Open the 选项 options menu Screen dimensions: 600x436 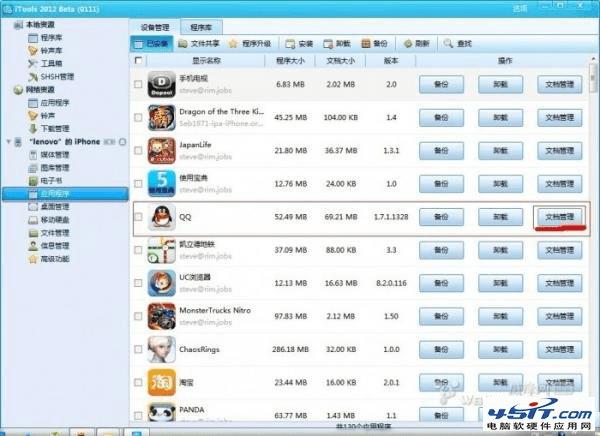[x=520, y=8]
